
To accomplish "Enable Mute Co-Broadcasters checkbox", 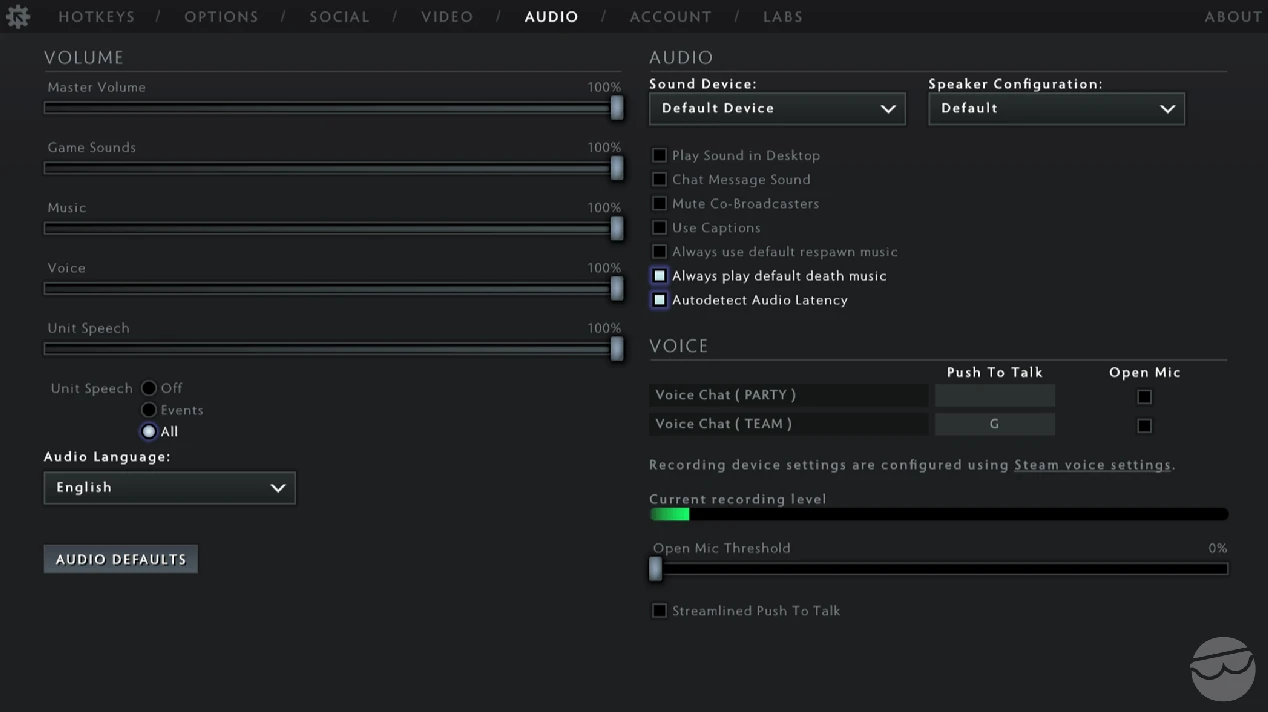I will (x=659, y=203).
